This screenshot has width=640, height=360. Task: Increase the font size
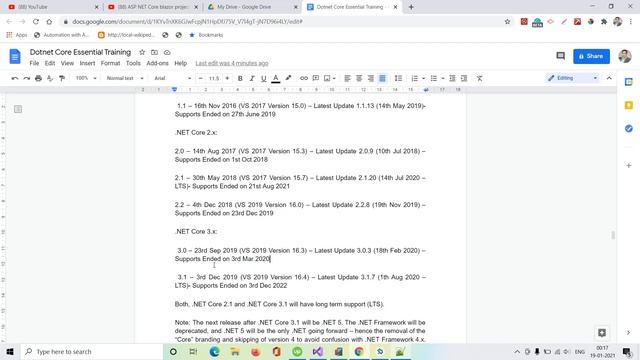227,78
